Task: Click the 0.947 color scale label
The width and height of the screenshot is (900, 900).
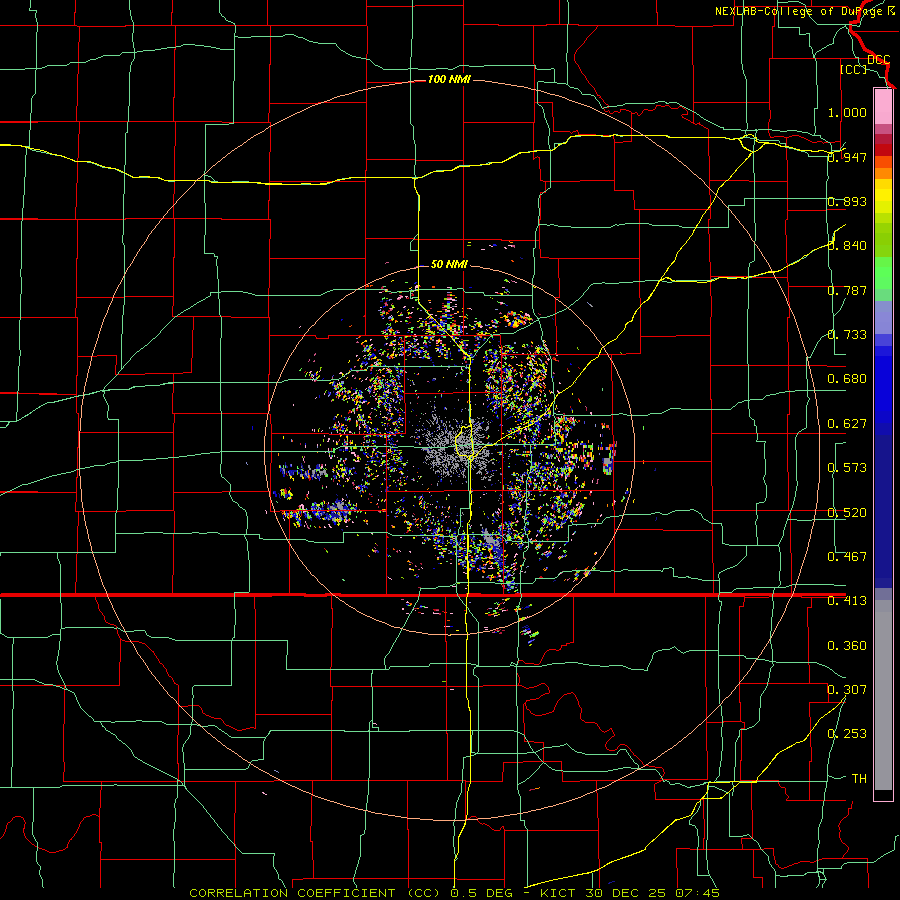Action: tap(847, 157)
